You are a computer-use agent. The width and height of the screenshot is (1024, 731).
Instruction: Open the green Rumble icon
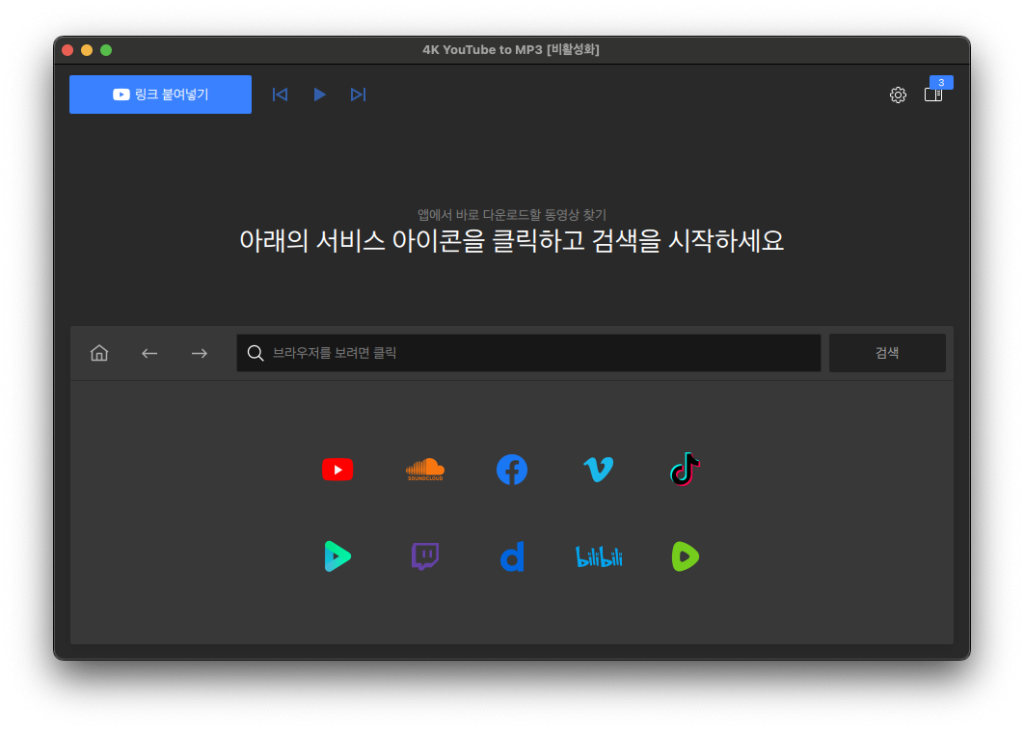tap(685, 556)
